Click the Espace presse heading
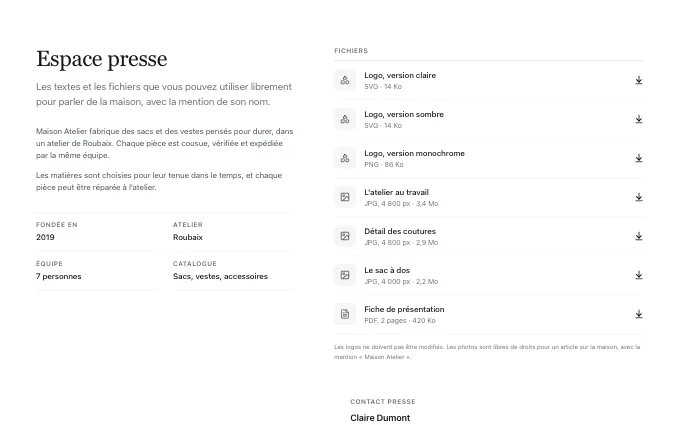Screen dimensions: 680x425 101,59
